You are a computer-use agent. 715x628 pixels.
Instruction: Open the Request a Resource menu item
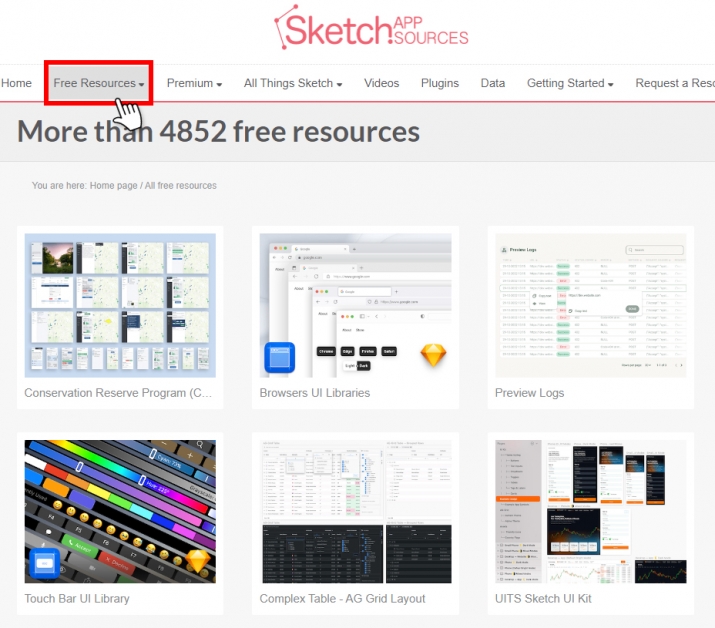(675, 83)
